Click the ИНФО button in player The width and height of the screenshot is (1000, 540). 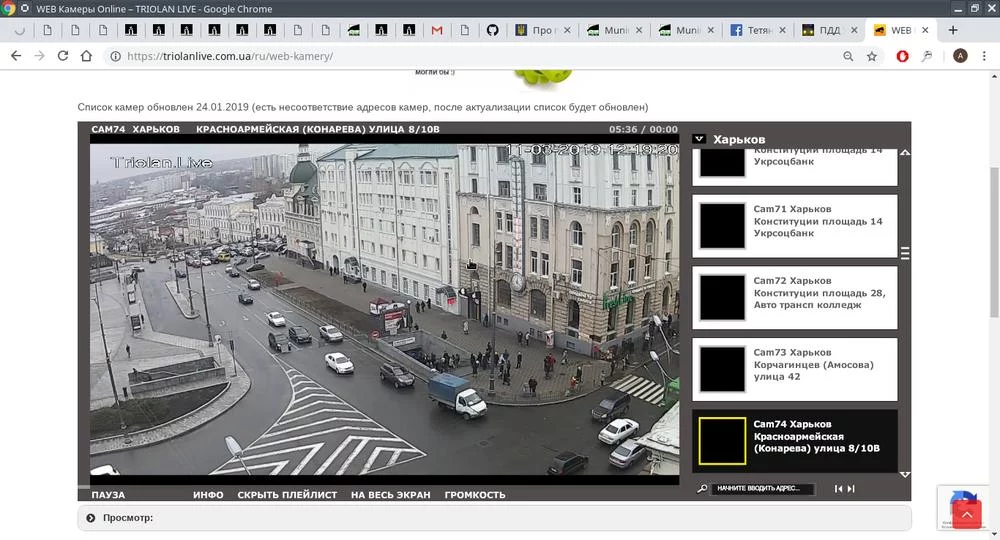point(208,495)
